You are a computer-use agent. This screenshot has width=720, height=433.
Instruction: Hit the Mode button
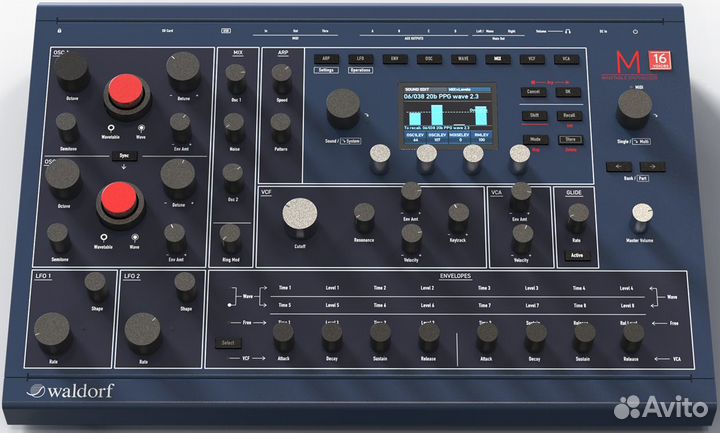[535, 140]
